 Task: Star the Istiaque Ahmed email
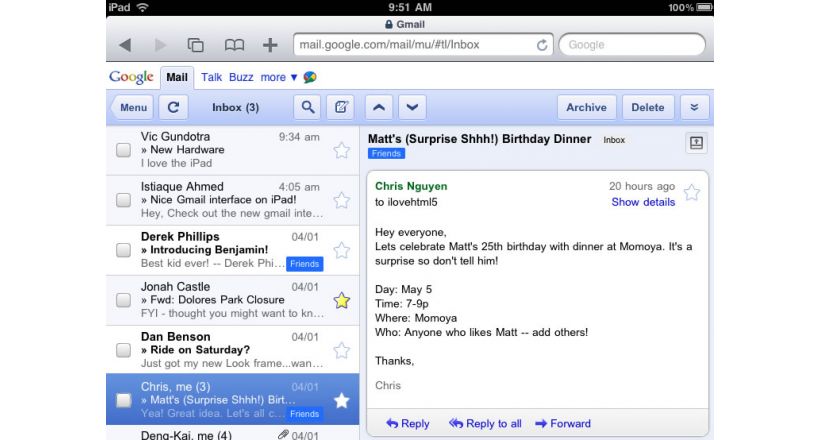click(341, 200)
